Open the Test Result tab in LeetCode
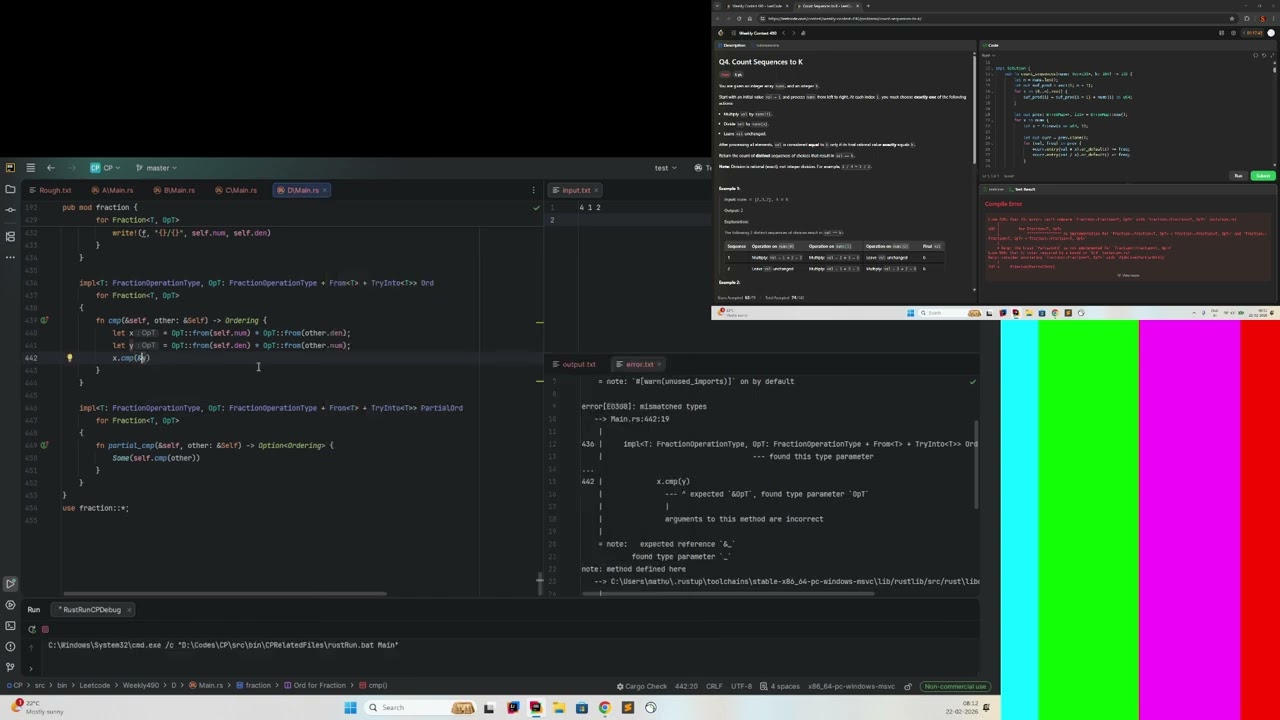The image size is (1280, 720). [1023, 189]
